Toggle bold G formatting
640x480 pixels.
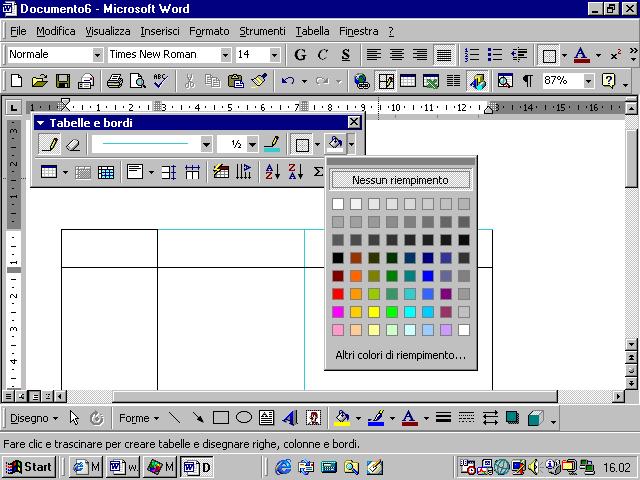(x=300, y=54)
